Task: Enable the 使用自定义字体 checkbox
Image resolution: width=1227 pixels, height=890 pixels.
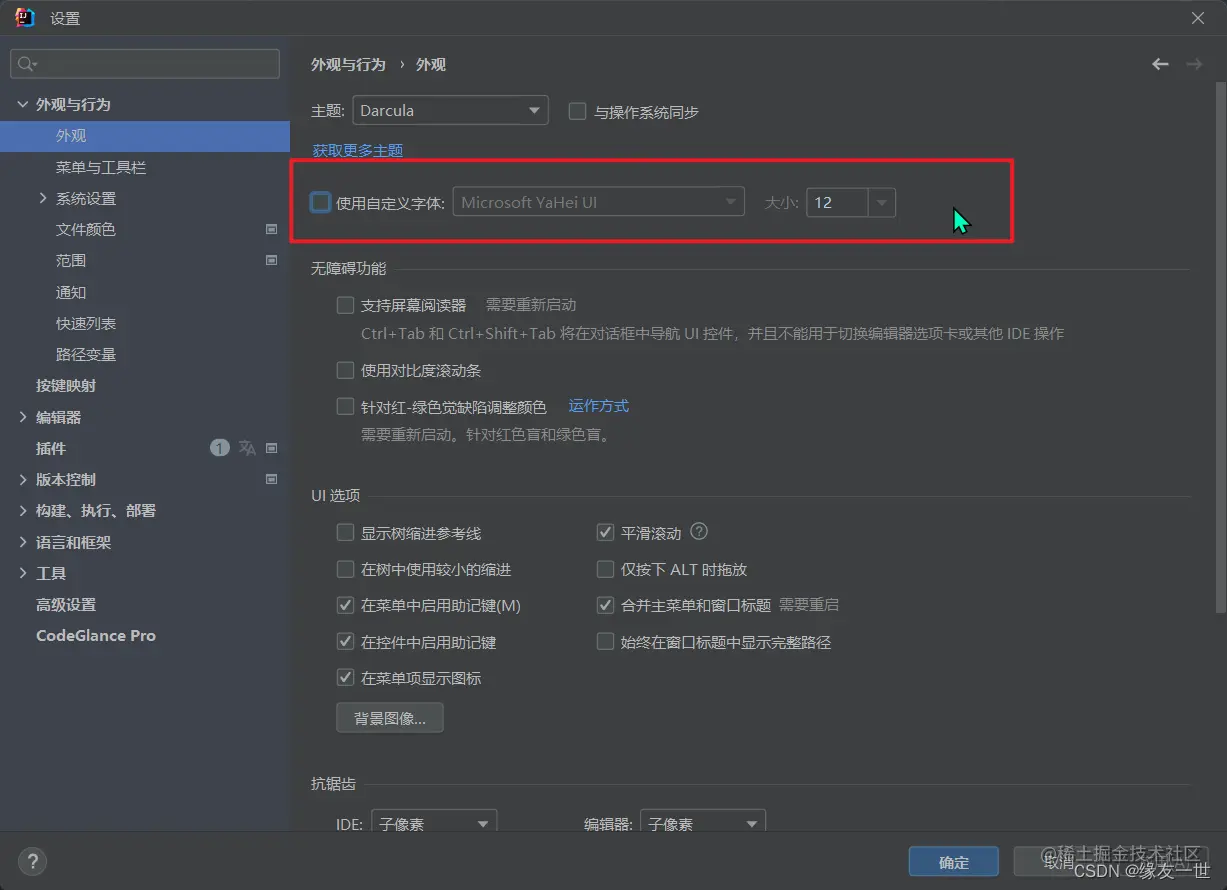Action: (320, 201)
